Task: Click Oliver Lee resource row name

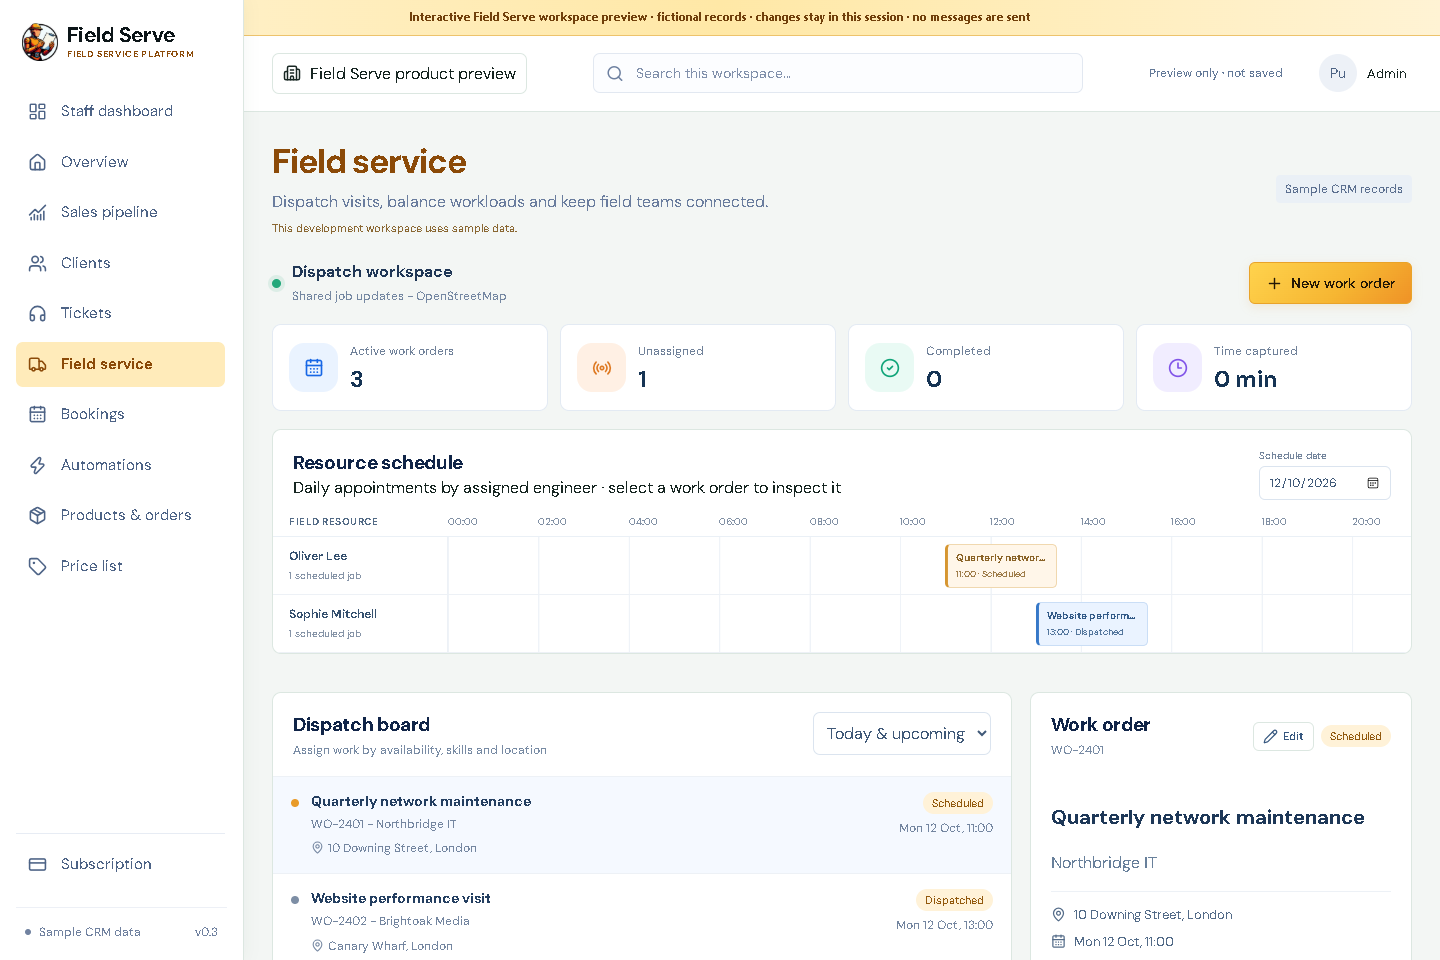Action: pos(318,556)
